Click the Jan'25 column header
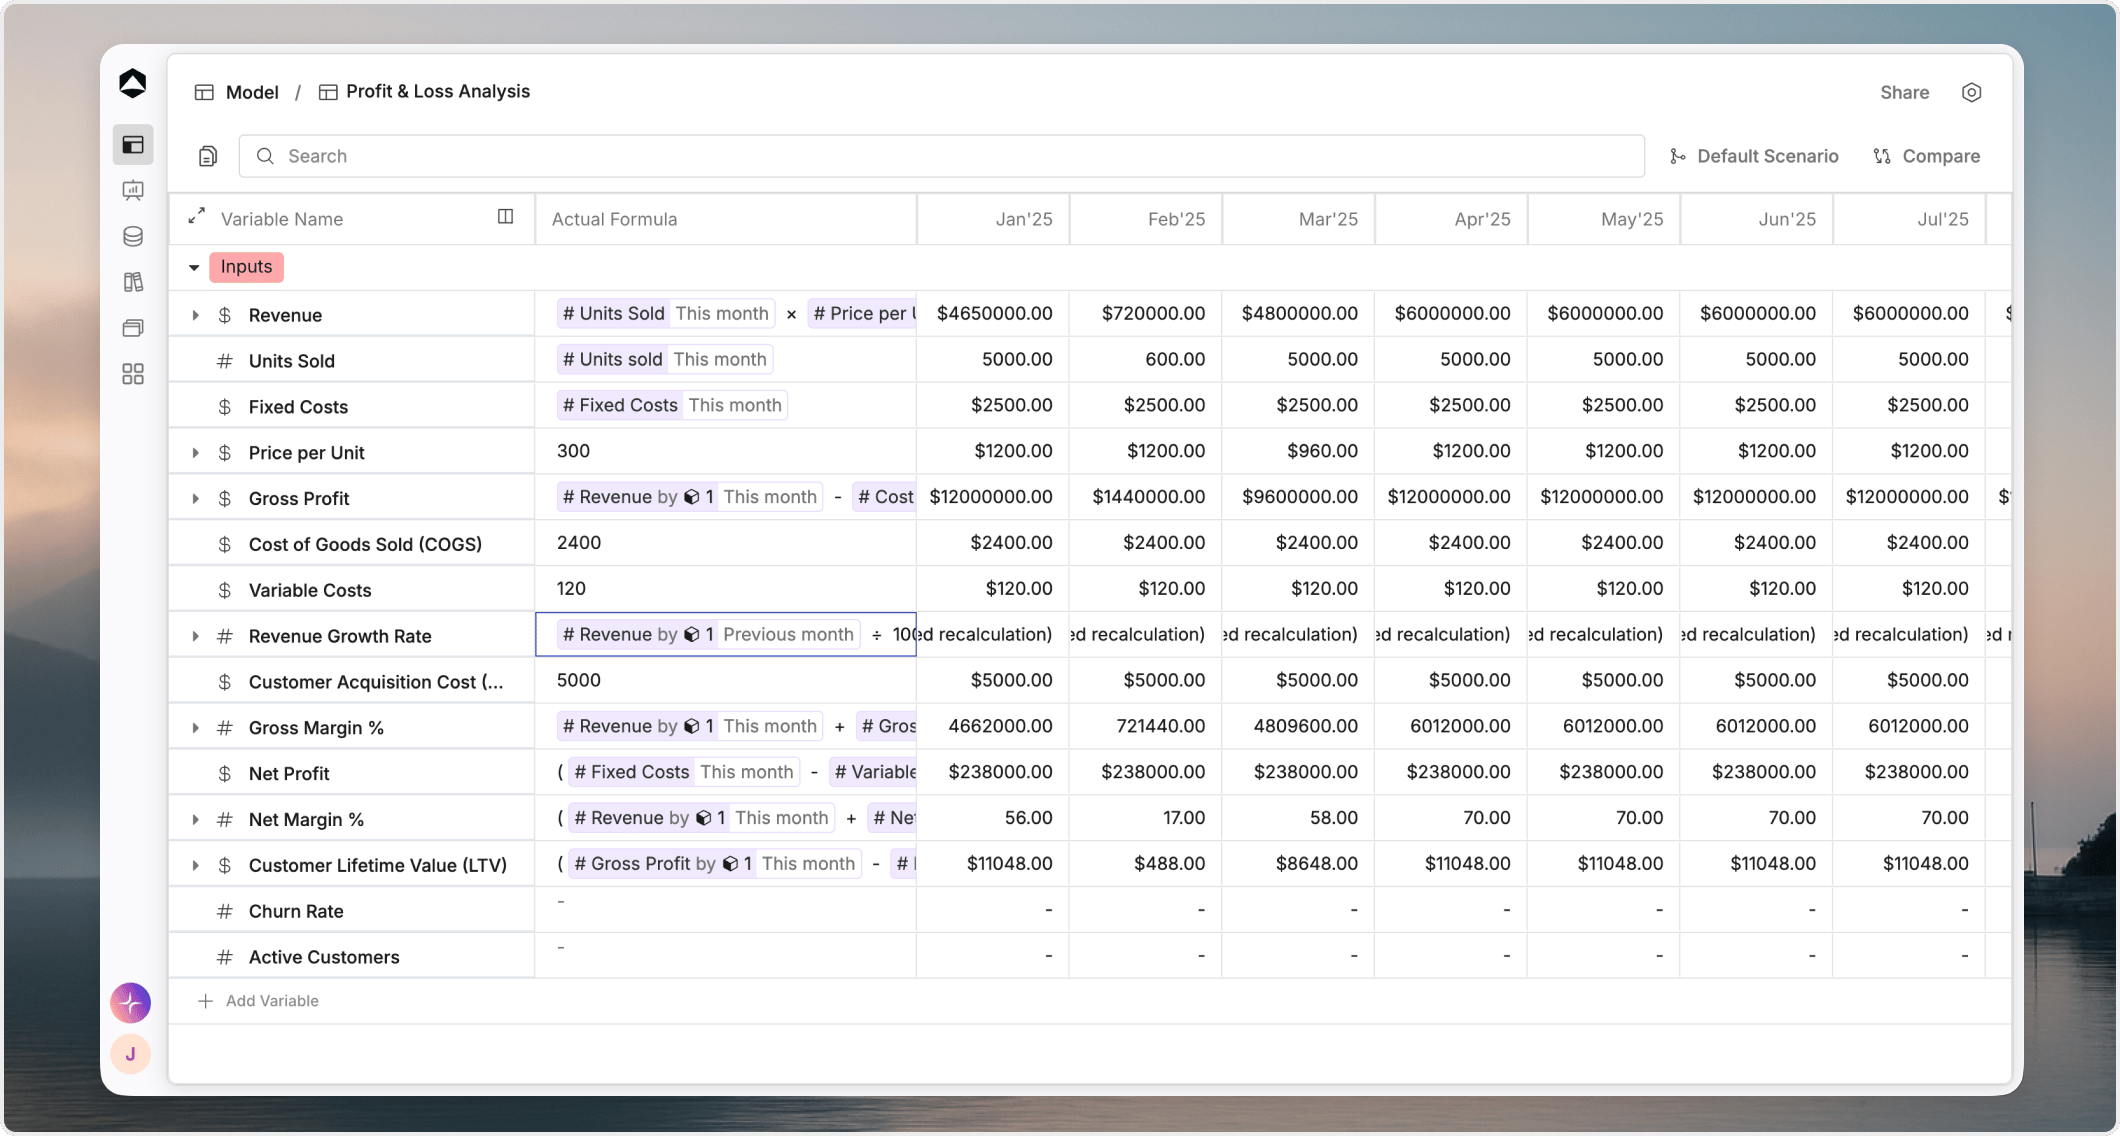 993,219
